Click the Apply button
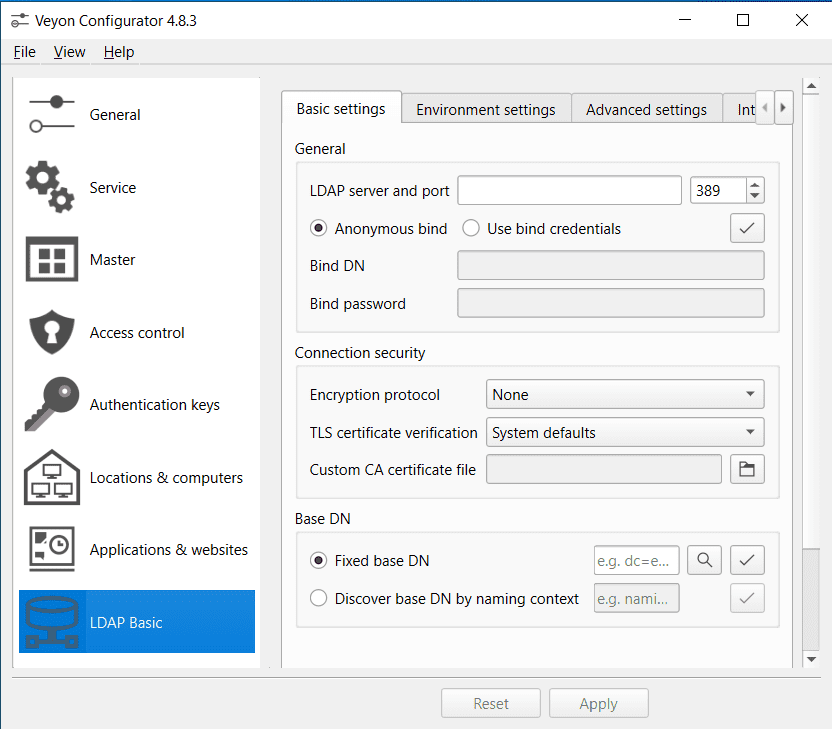Screen dimensions: 832x729 pyautogui.click(x=598, y=704)
